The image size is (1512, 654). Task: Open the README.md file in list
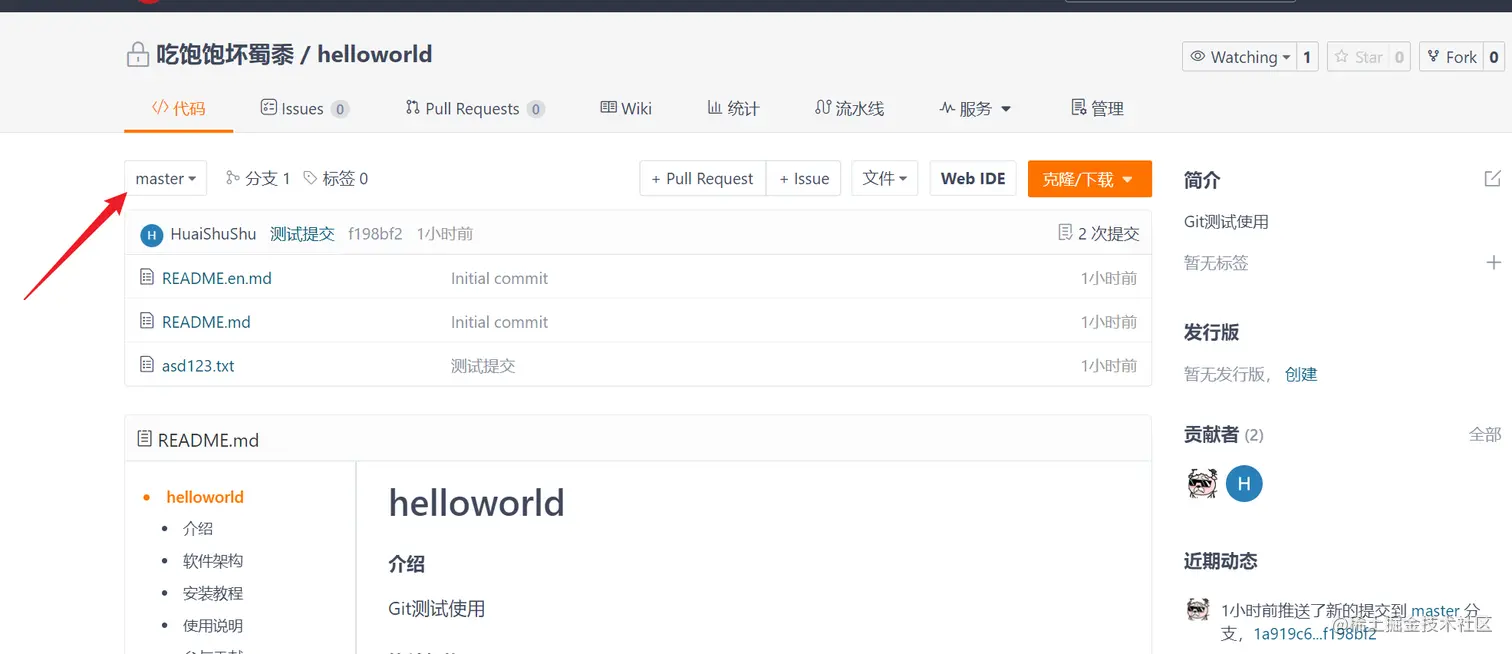click(x=206, y=322)
